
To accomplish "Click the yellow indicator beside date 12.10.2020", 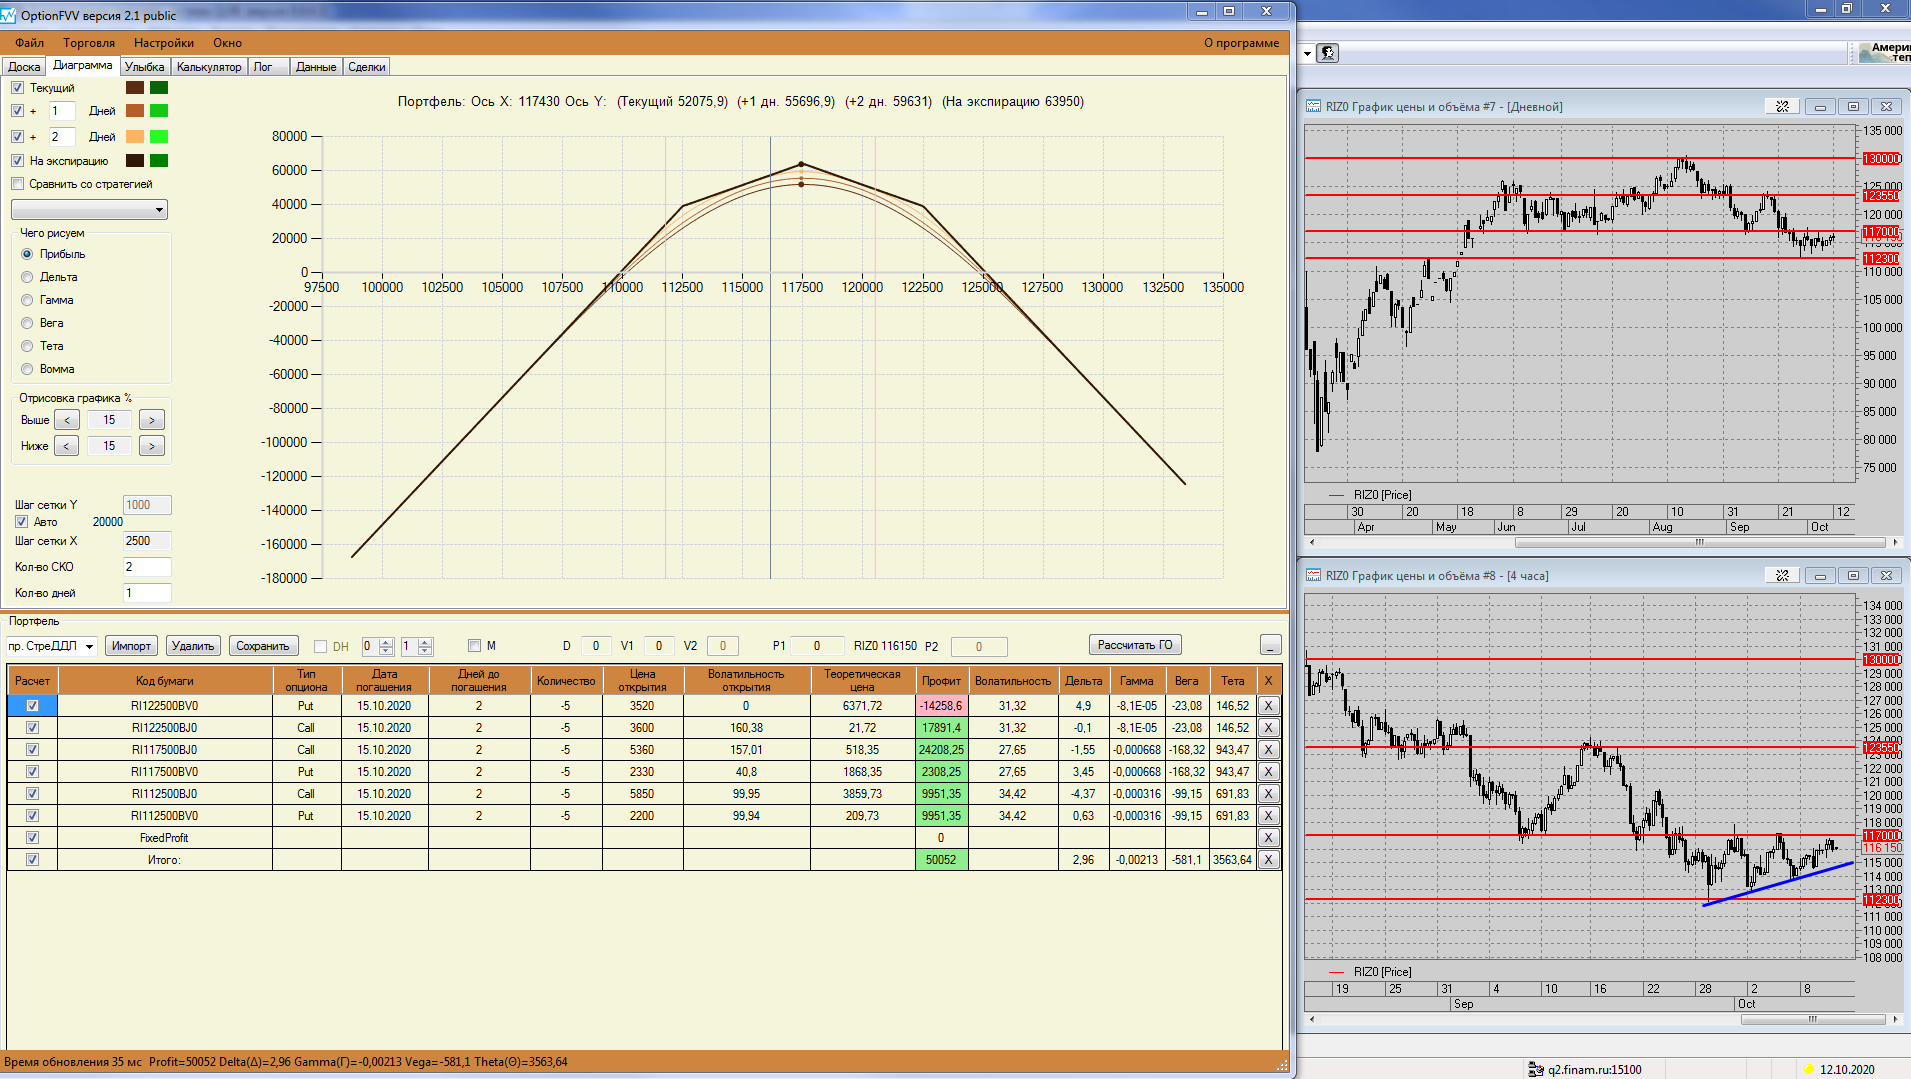I will [1808, 1069].
